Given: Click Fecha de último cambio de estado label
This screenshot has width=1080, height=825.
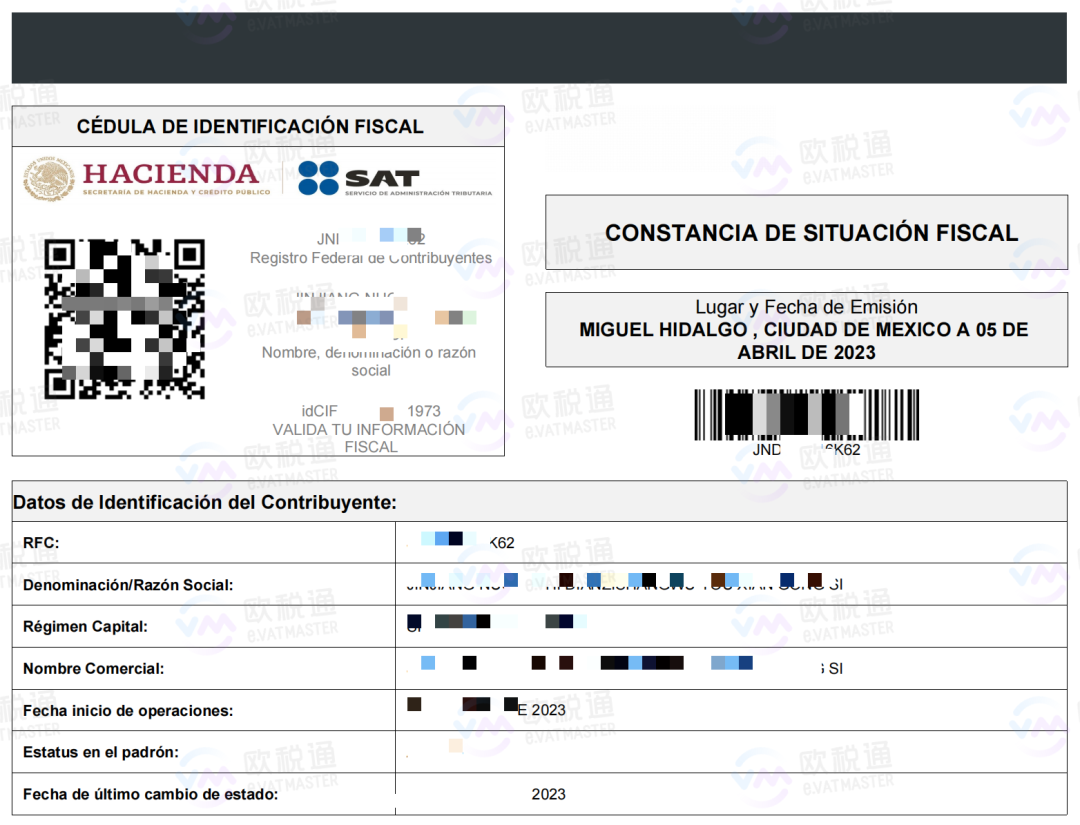Looking at the screenshot, I should point(150,795).
